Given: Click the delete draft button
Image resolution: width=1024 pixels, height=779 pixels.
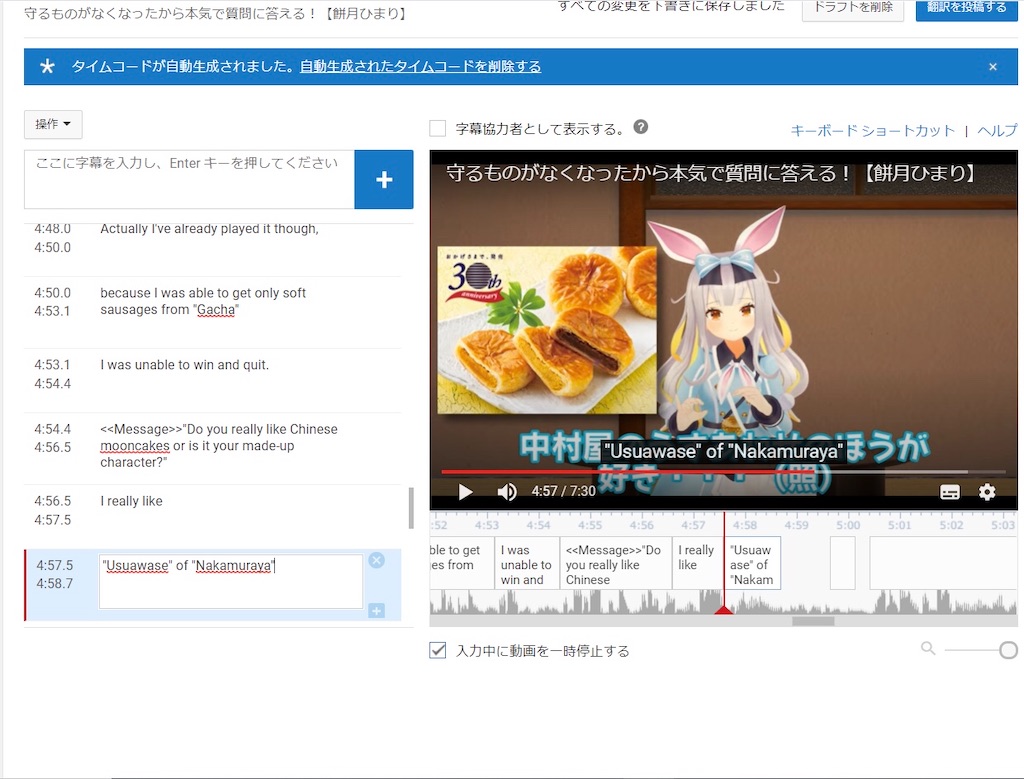Looking at the screenshot, I should (x=853, y=8).
